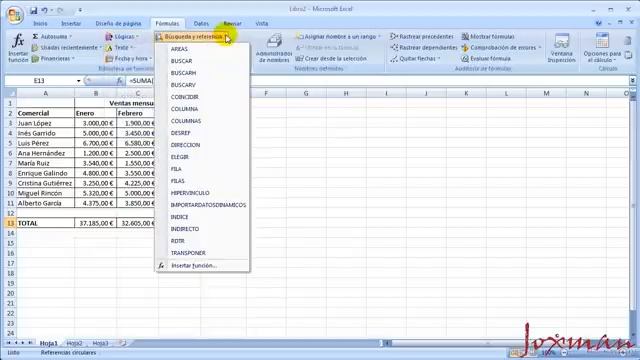Screen dimensions: 640x360
Task: Select COINCIDIR function from menu
Action: [x=203, y=97]
